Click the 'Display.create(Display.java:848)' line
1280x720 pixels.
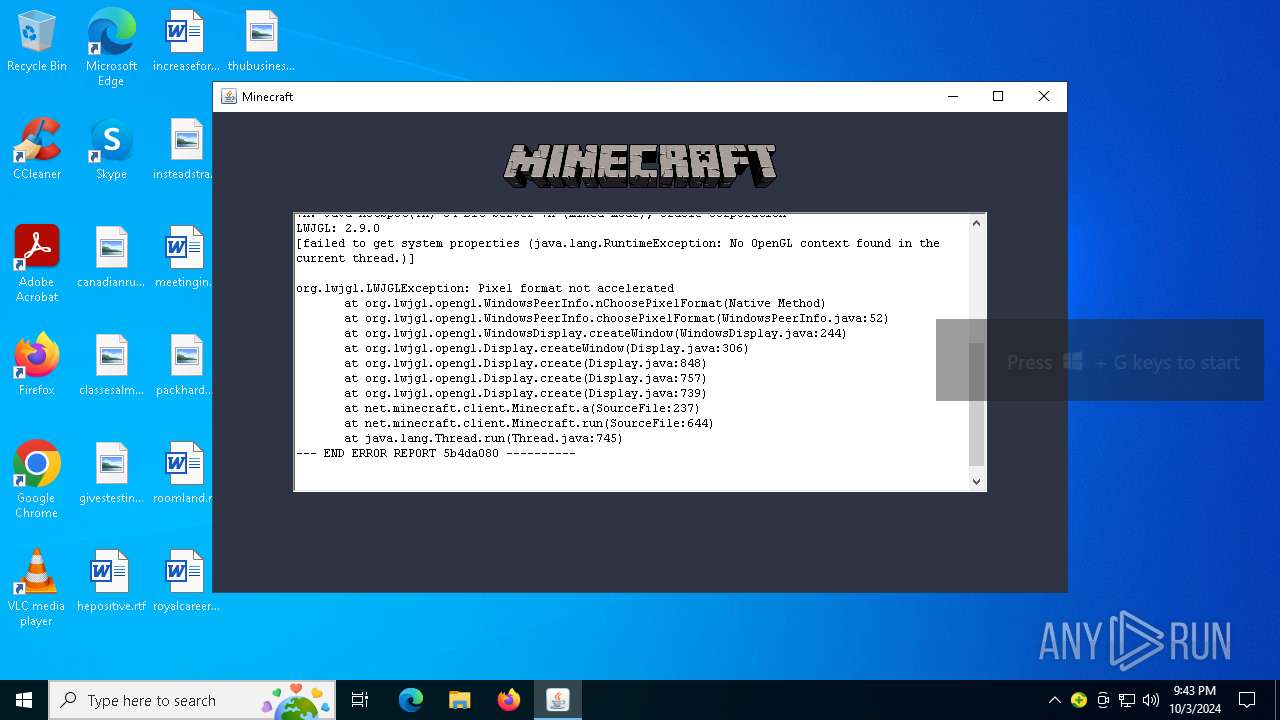coord(526,363)
